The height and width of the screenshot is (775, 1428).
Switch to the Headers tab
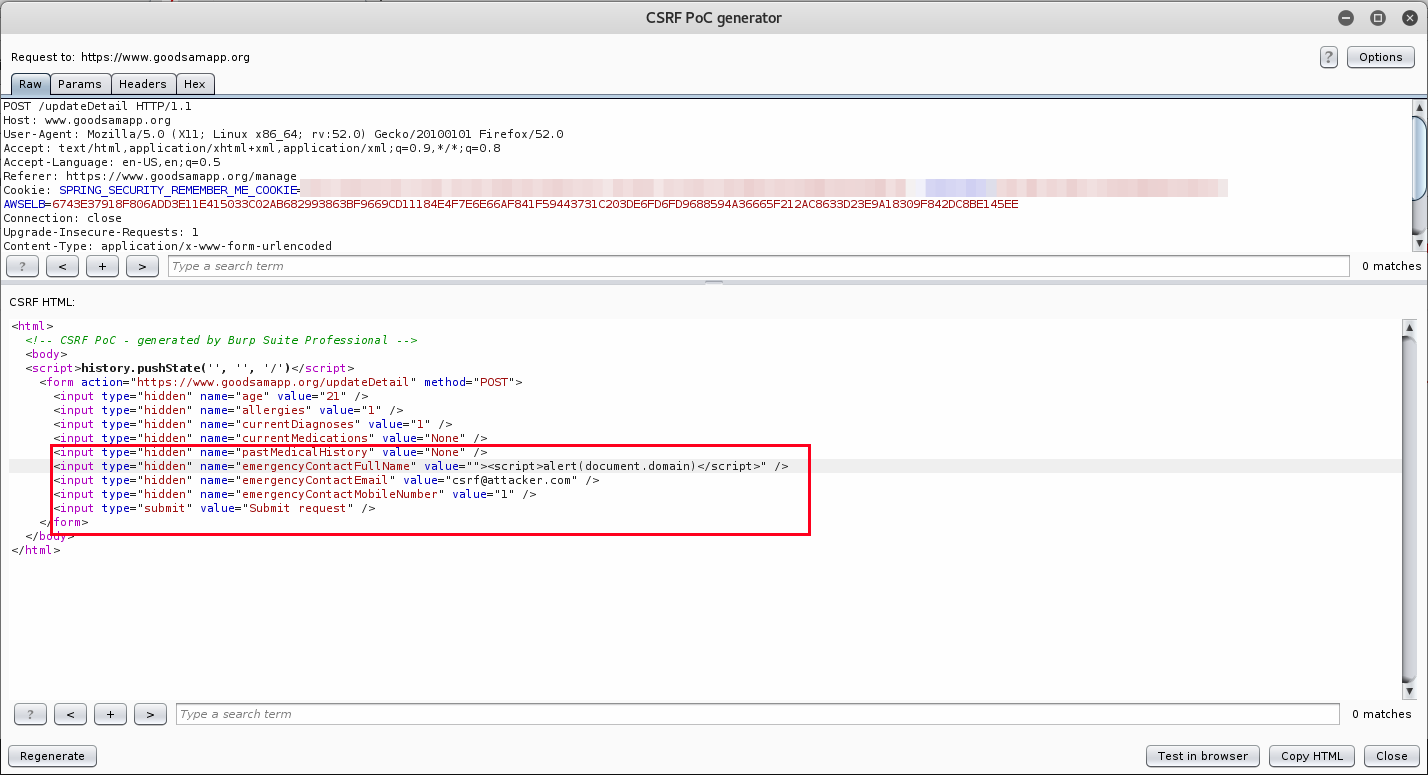point(143,84)
